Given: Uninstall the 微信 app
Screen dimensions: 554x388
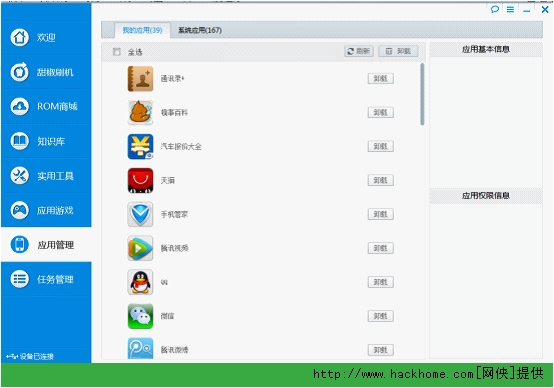Looking at the screenshot, I should (381, 316).
